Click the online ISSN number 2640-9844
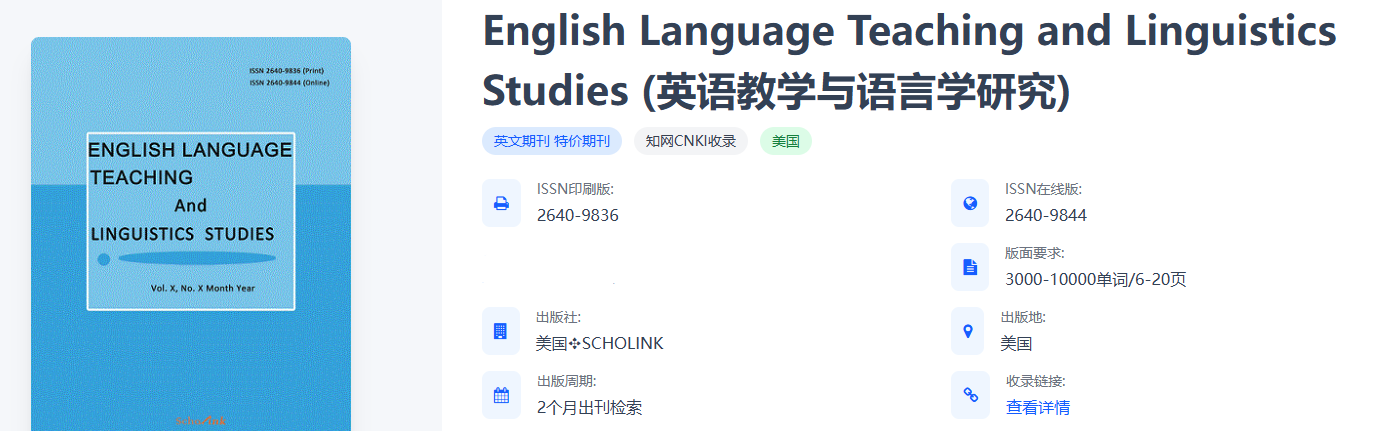Image resolution: width=1389 pixels, height=431 pixels. click(1045, 215)
